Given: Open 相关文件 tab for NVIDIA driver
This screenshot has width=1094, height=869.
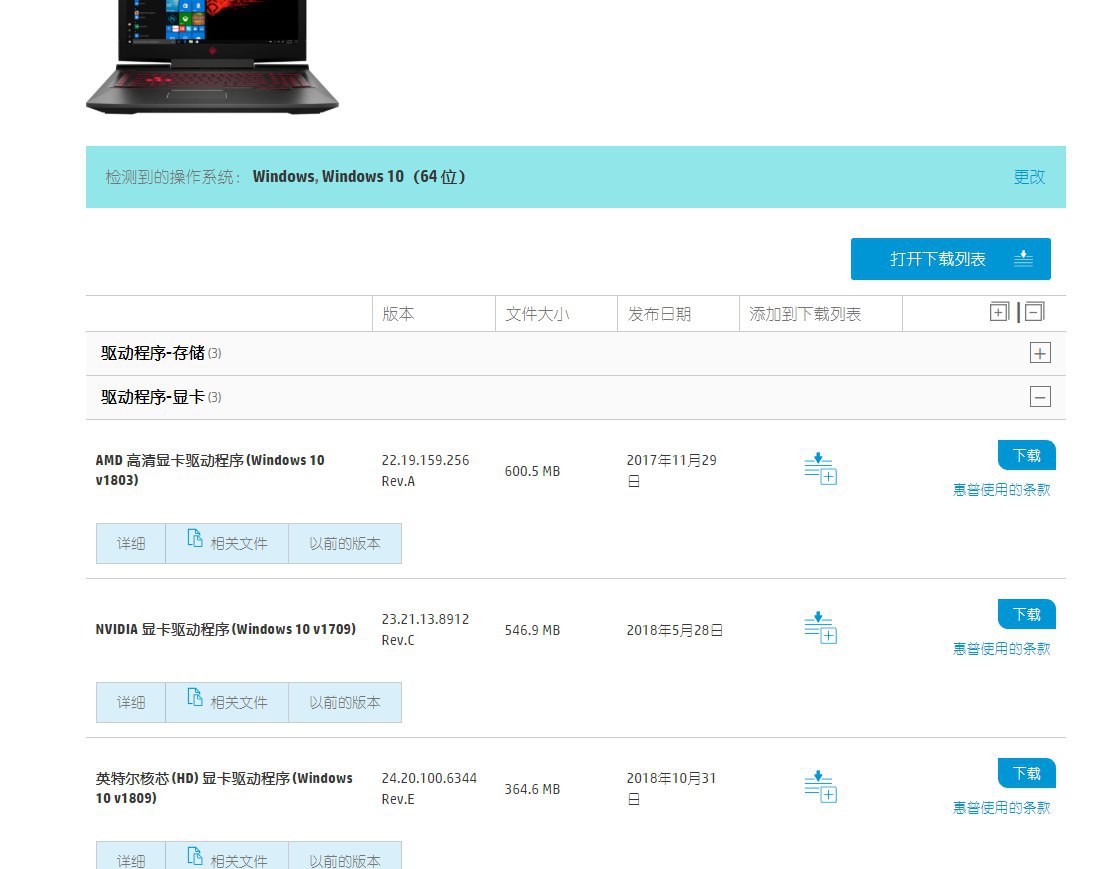Looking at the screenshot, I should (227, 702).
